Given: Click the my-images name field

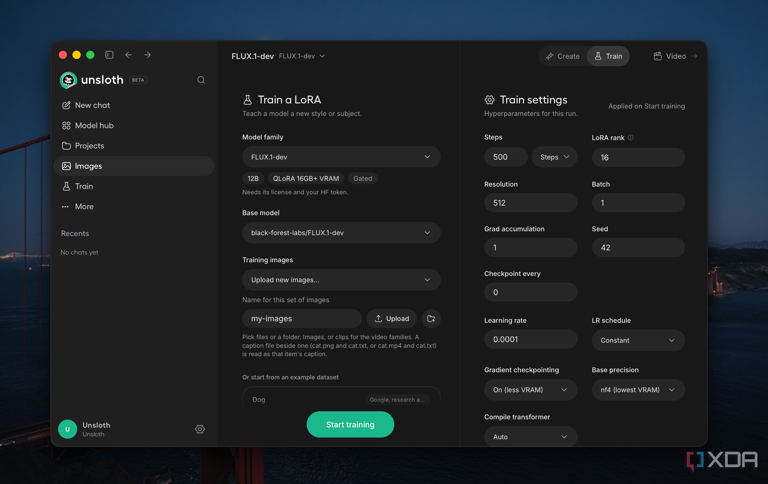Looking at the screenshot, I should 302,318.
